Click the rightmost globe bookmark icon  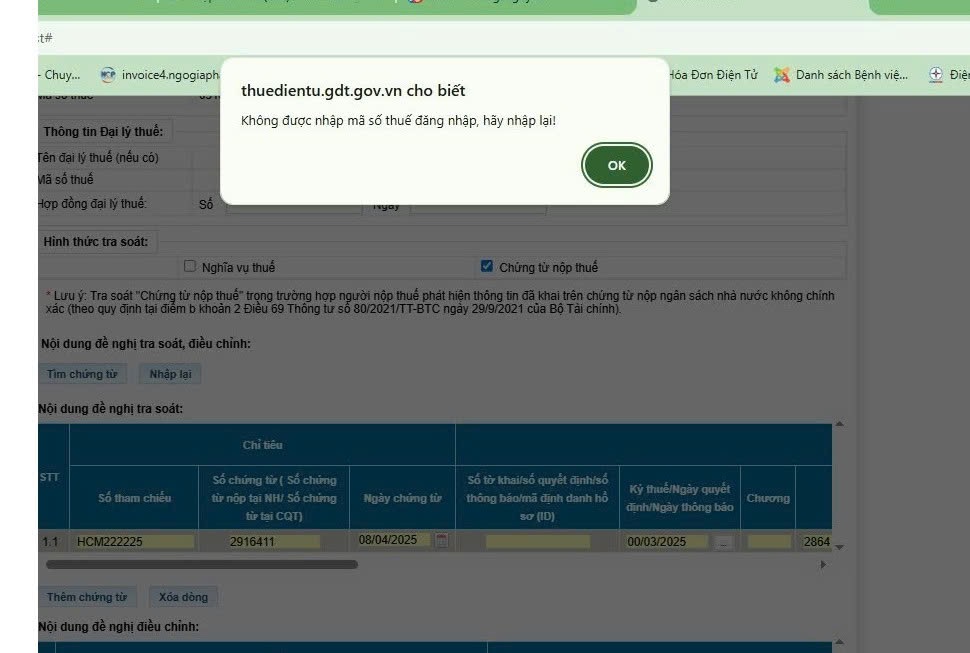pos(936,75)
